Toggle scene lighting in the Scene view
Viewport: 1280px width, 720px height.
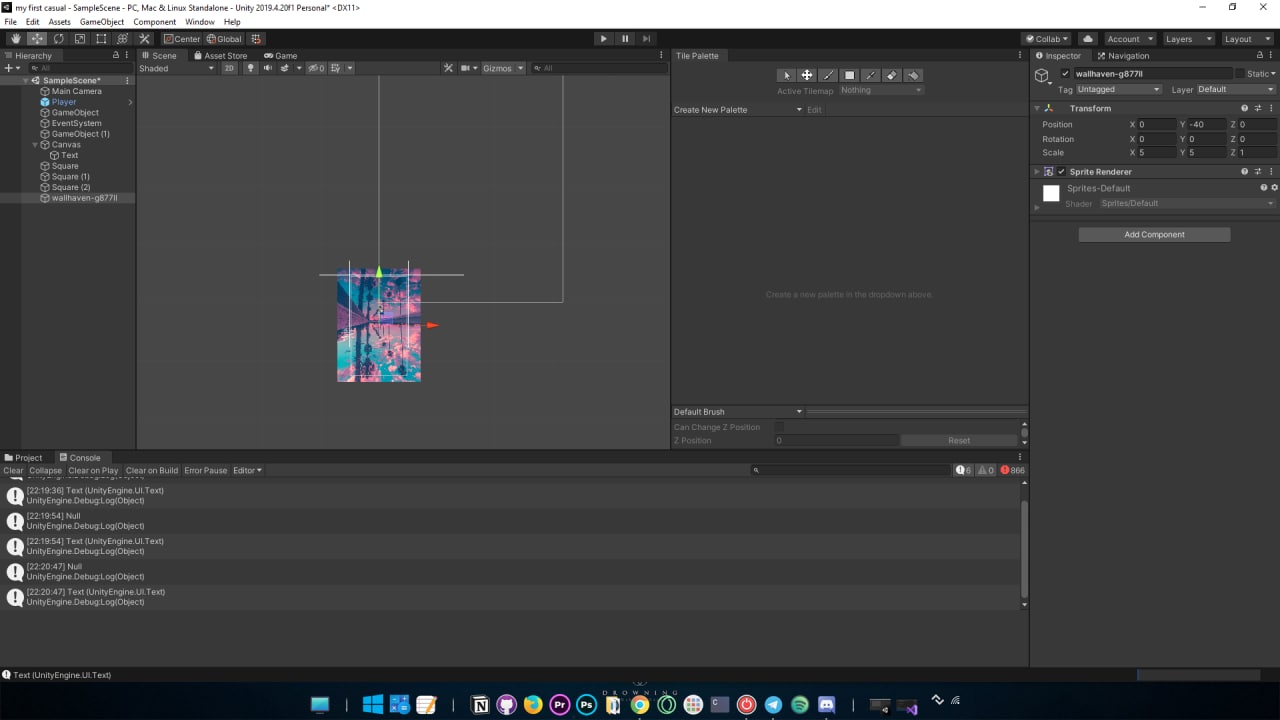[x=251, y=68]
